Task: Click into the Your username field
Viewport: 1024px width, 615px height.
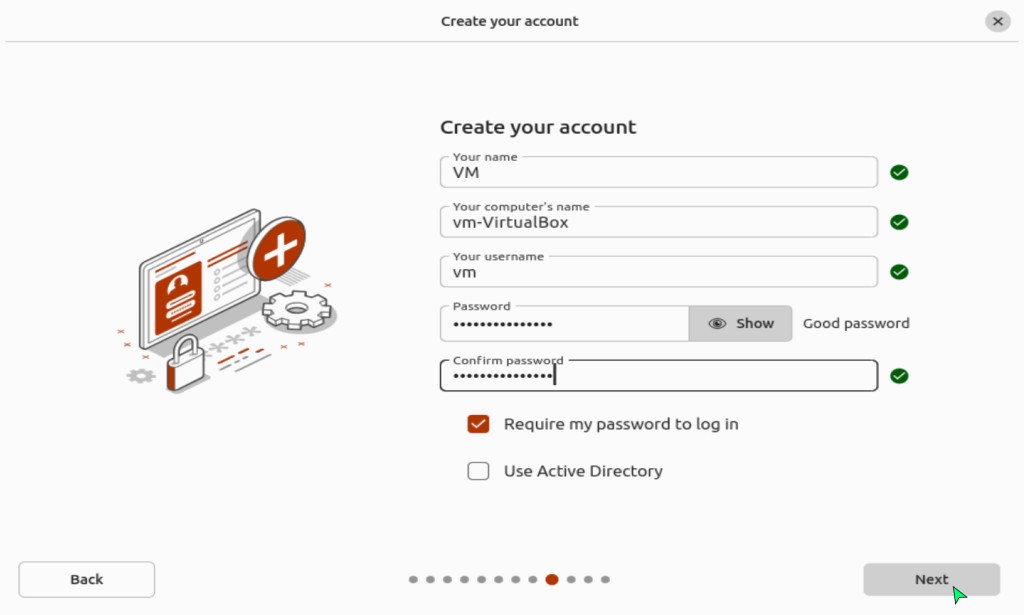Action: click(x=658, y=272)
